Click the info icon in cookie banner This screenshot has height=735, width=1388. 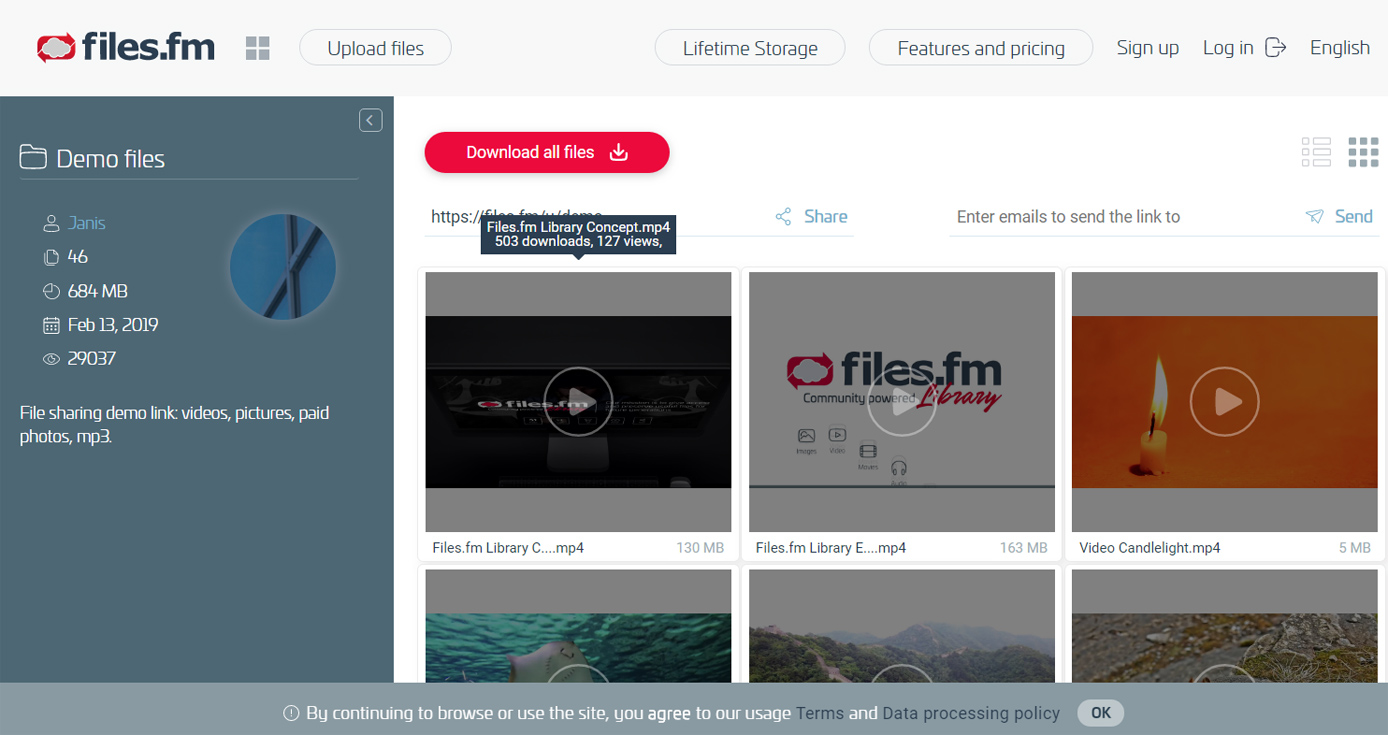pyautogui.click(x=291, y=713)
